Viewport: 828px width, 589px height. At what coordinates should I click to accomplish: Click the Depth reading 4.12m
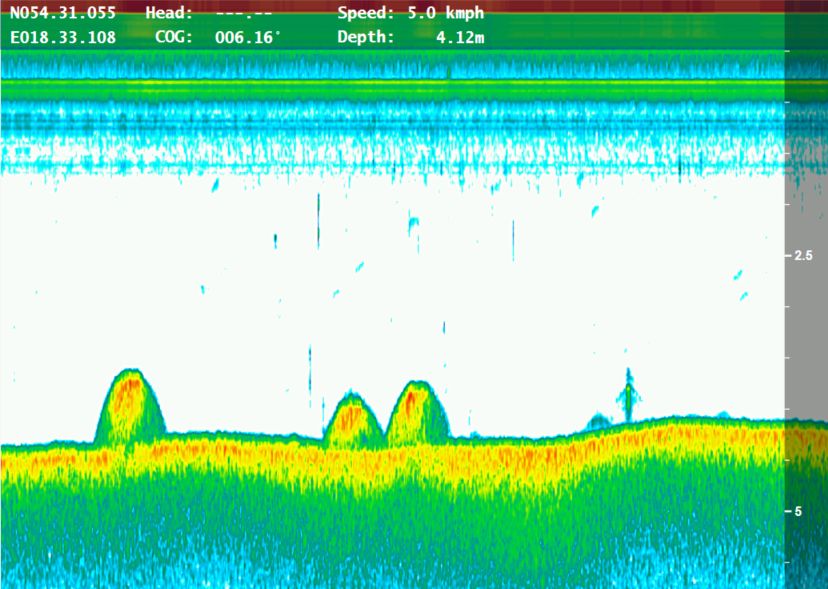click(460, 38)
